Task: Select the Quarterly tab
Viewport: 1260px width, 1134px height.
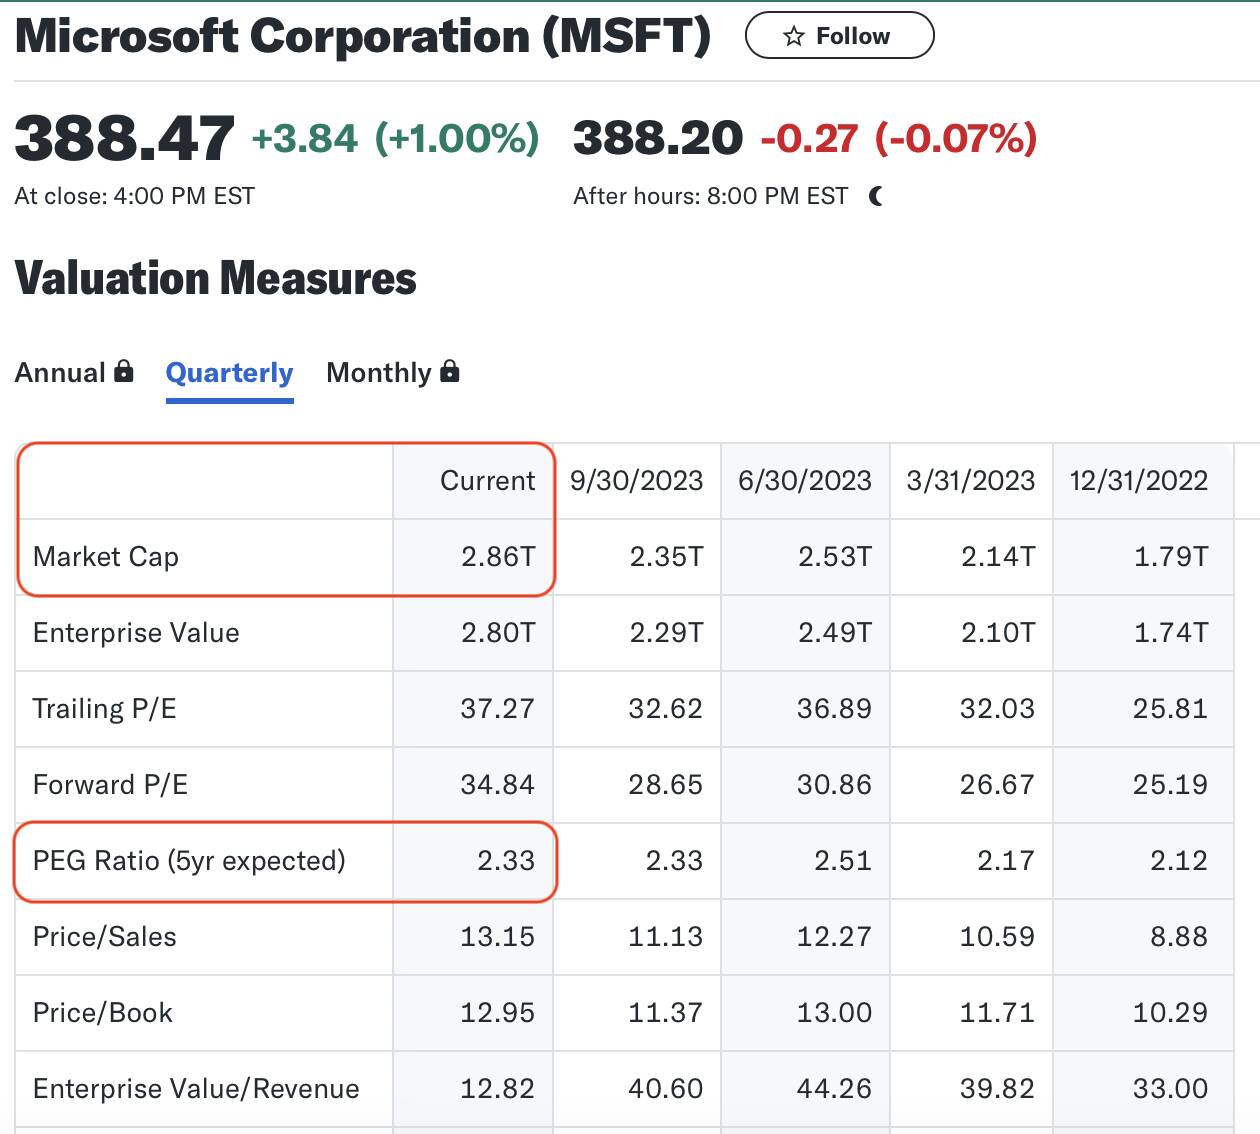Action: coord(230,373)
